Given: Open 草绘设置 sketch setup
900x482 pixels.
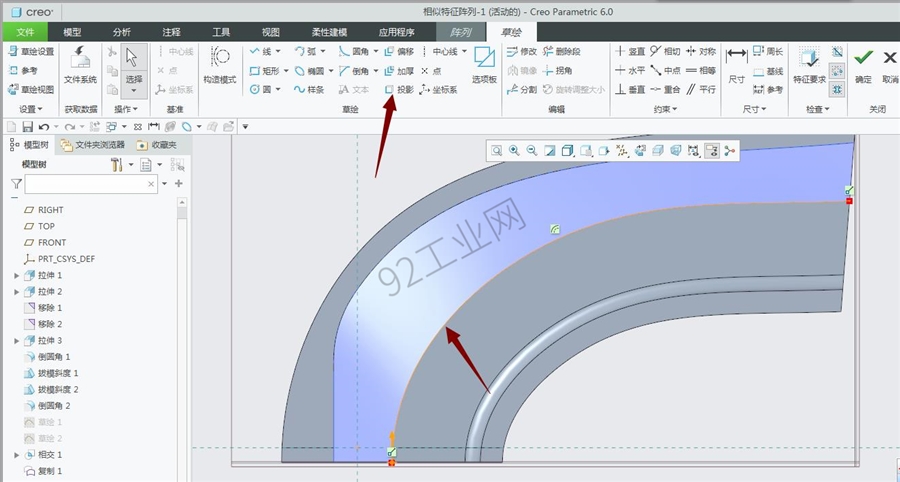Looking at the screenshot, I should coord(31,52).
